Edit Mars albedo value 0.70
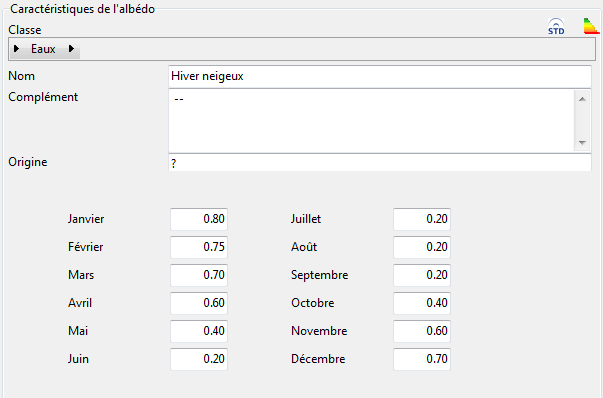The height and width of the screenshot is (398, 603). (x=199, y=275)
